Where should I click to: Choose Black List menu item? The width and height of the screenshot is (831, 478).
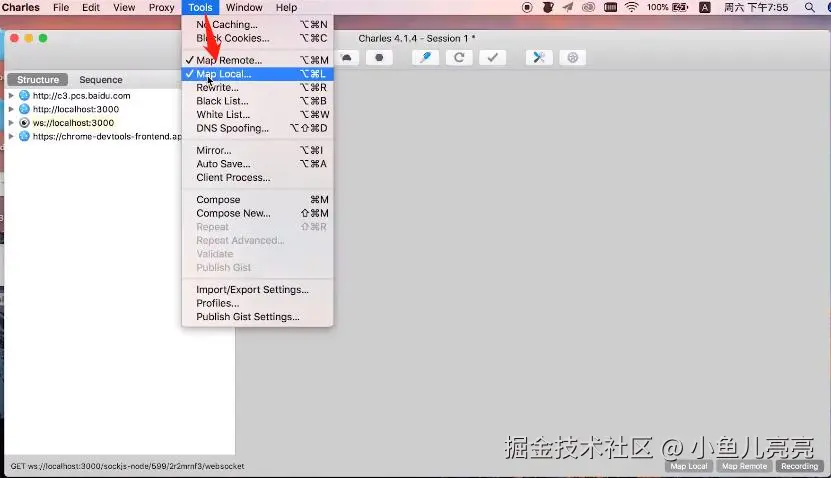coord(258,101)
